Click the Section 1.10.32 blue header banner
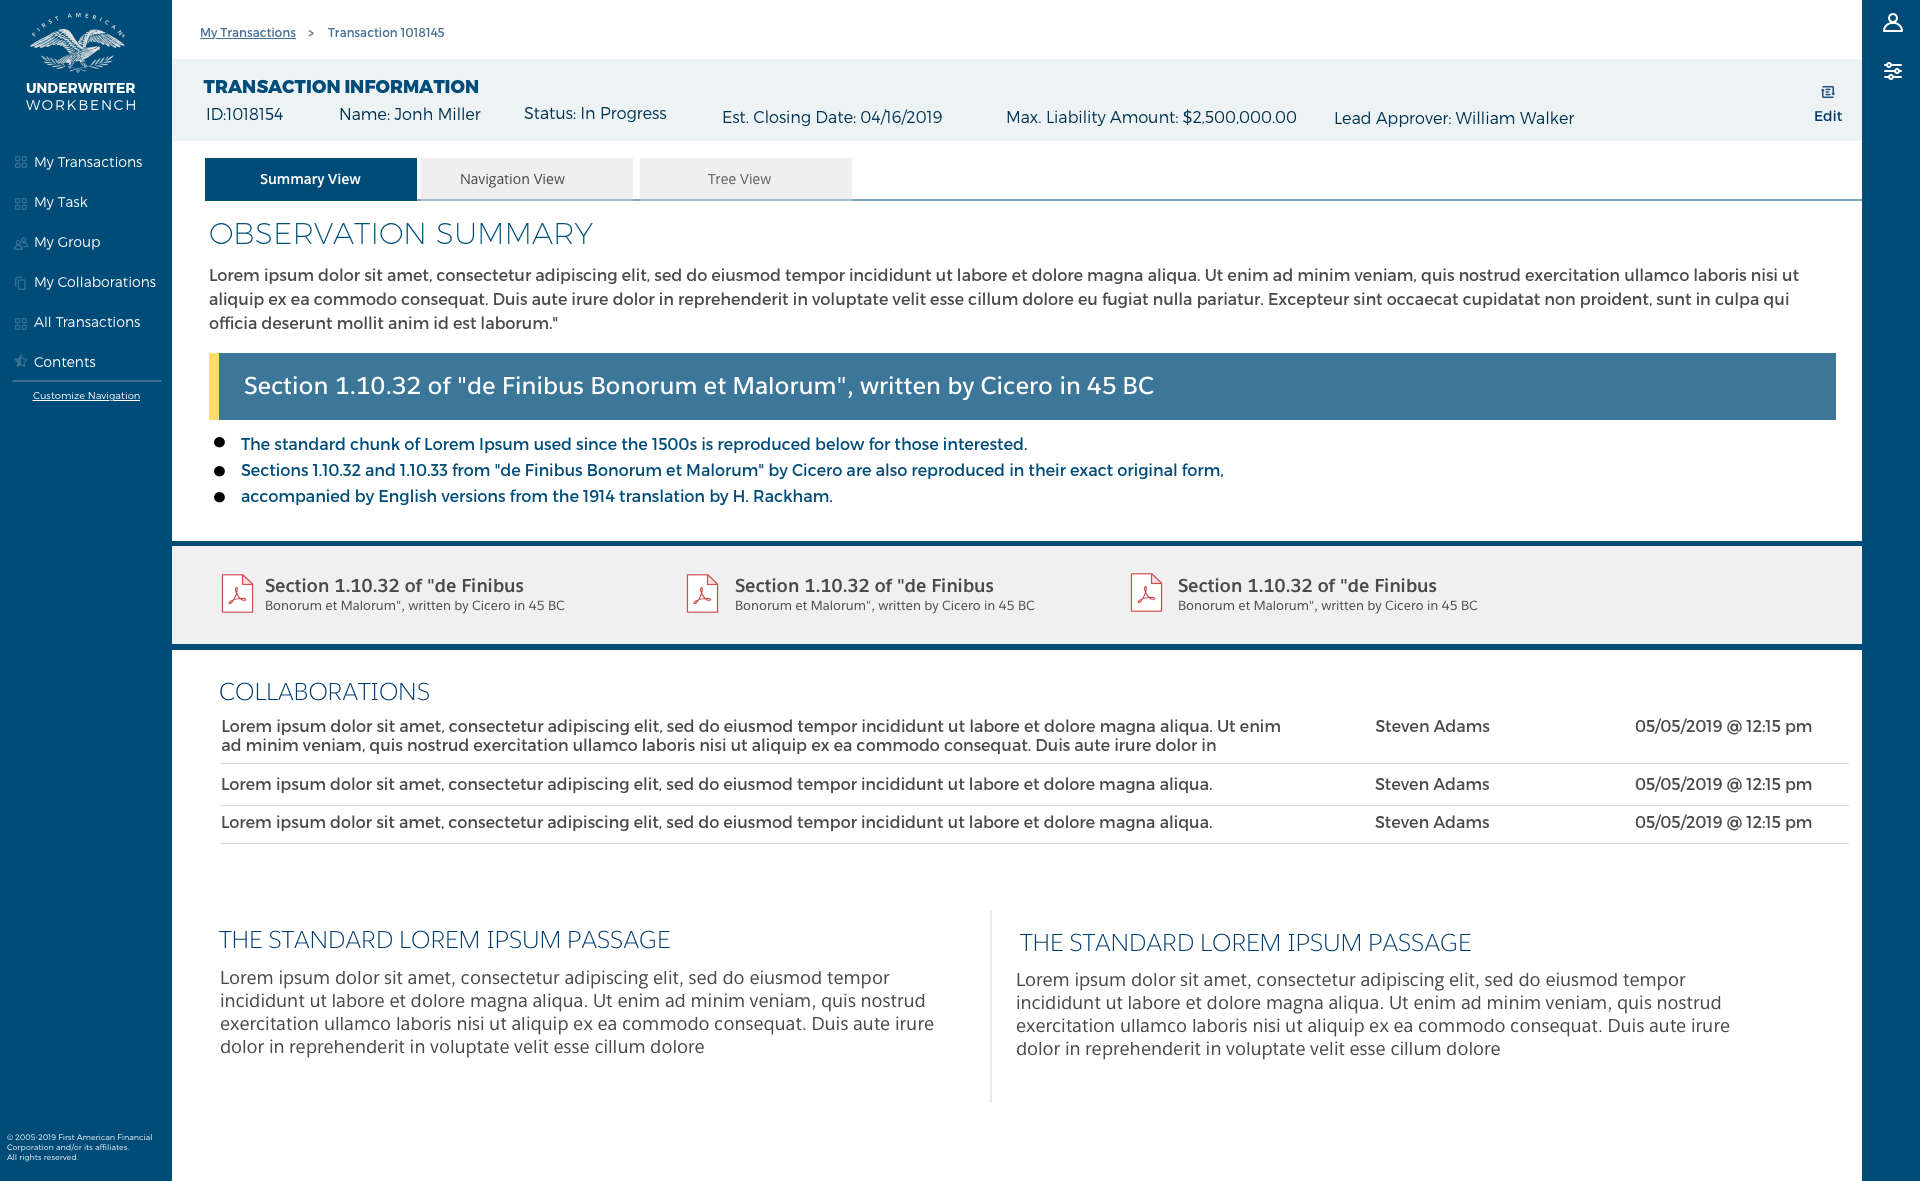Screen dimensions: 1920x1181 (x=1026, y=386)
